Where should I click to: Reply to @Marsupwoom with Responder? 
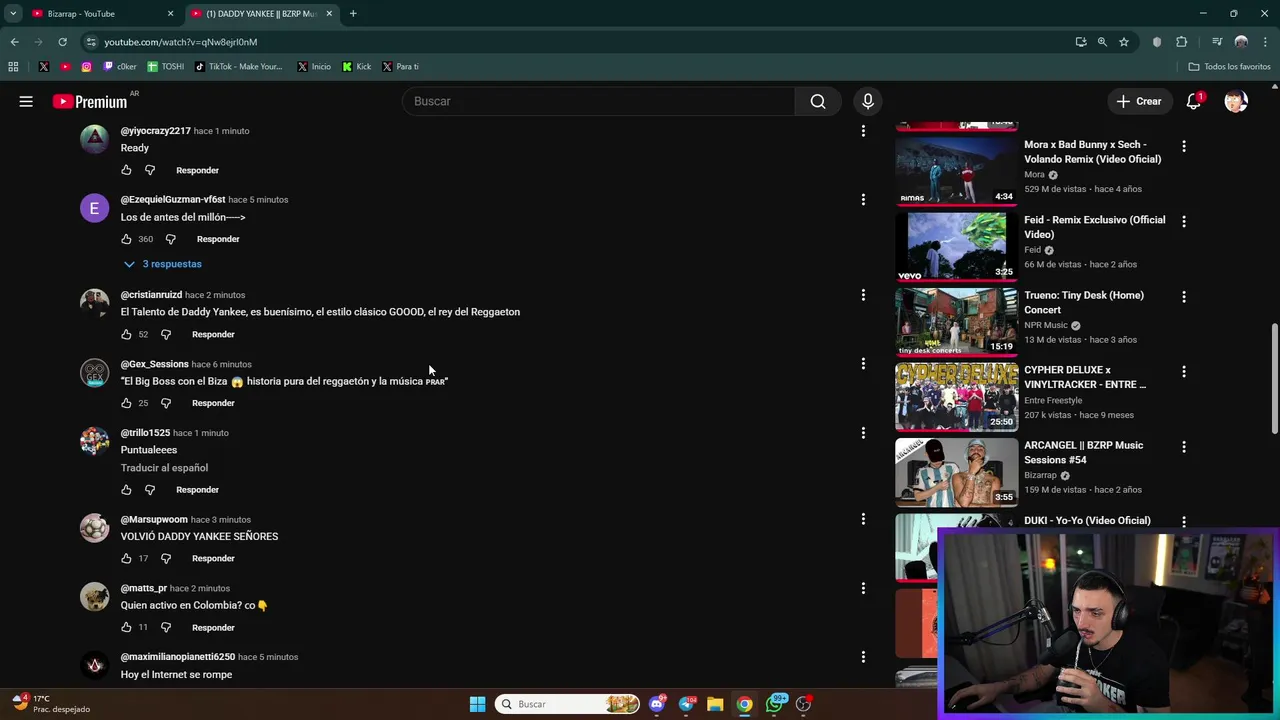(213, 558)
